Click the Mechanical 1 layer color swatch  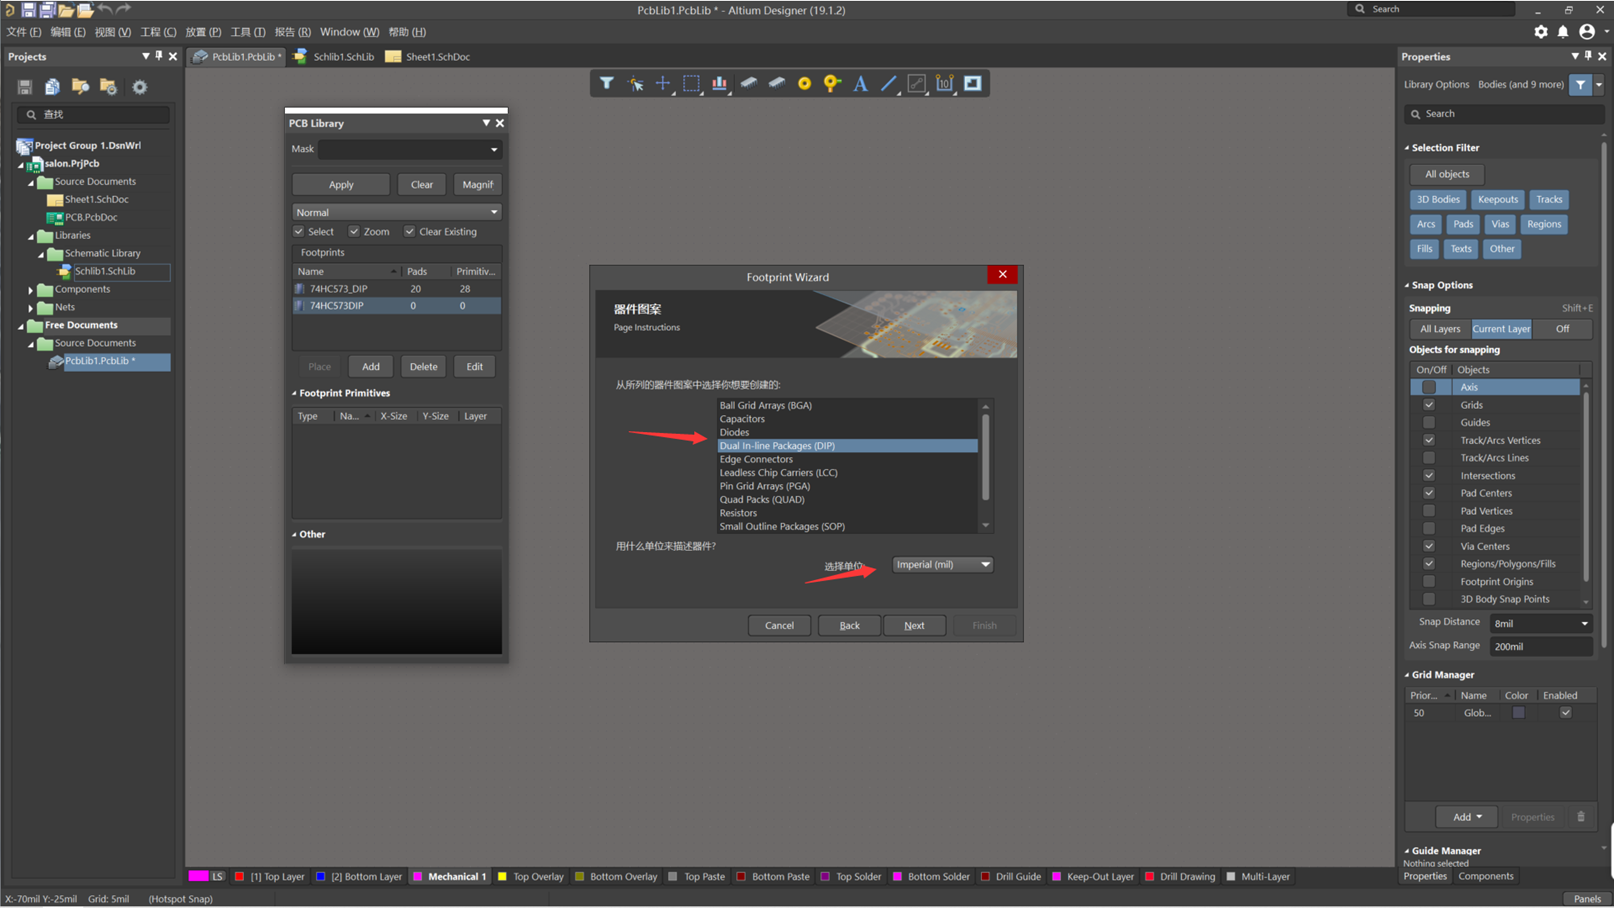tap(418, 877)
